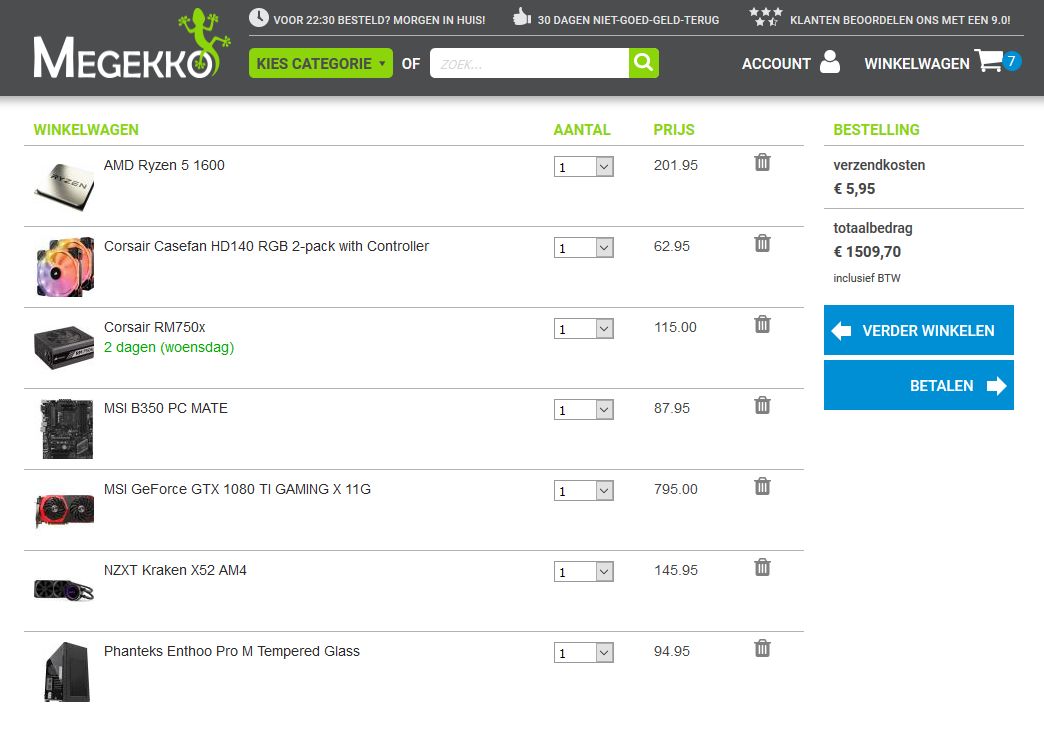Remove MSI B350 PC MATE from cart
The height and width of the screenshot is (729, 1044).
762,405
